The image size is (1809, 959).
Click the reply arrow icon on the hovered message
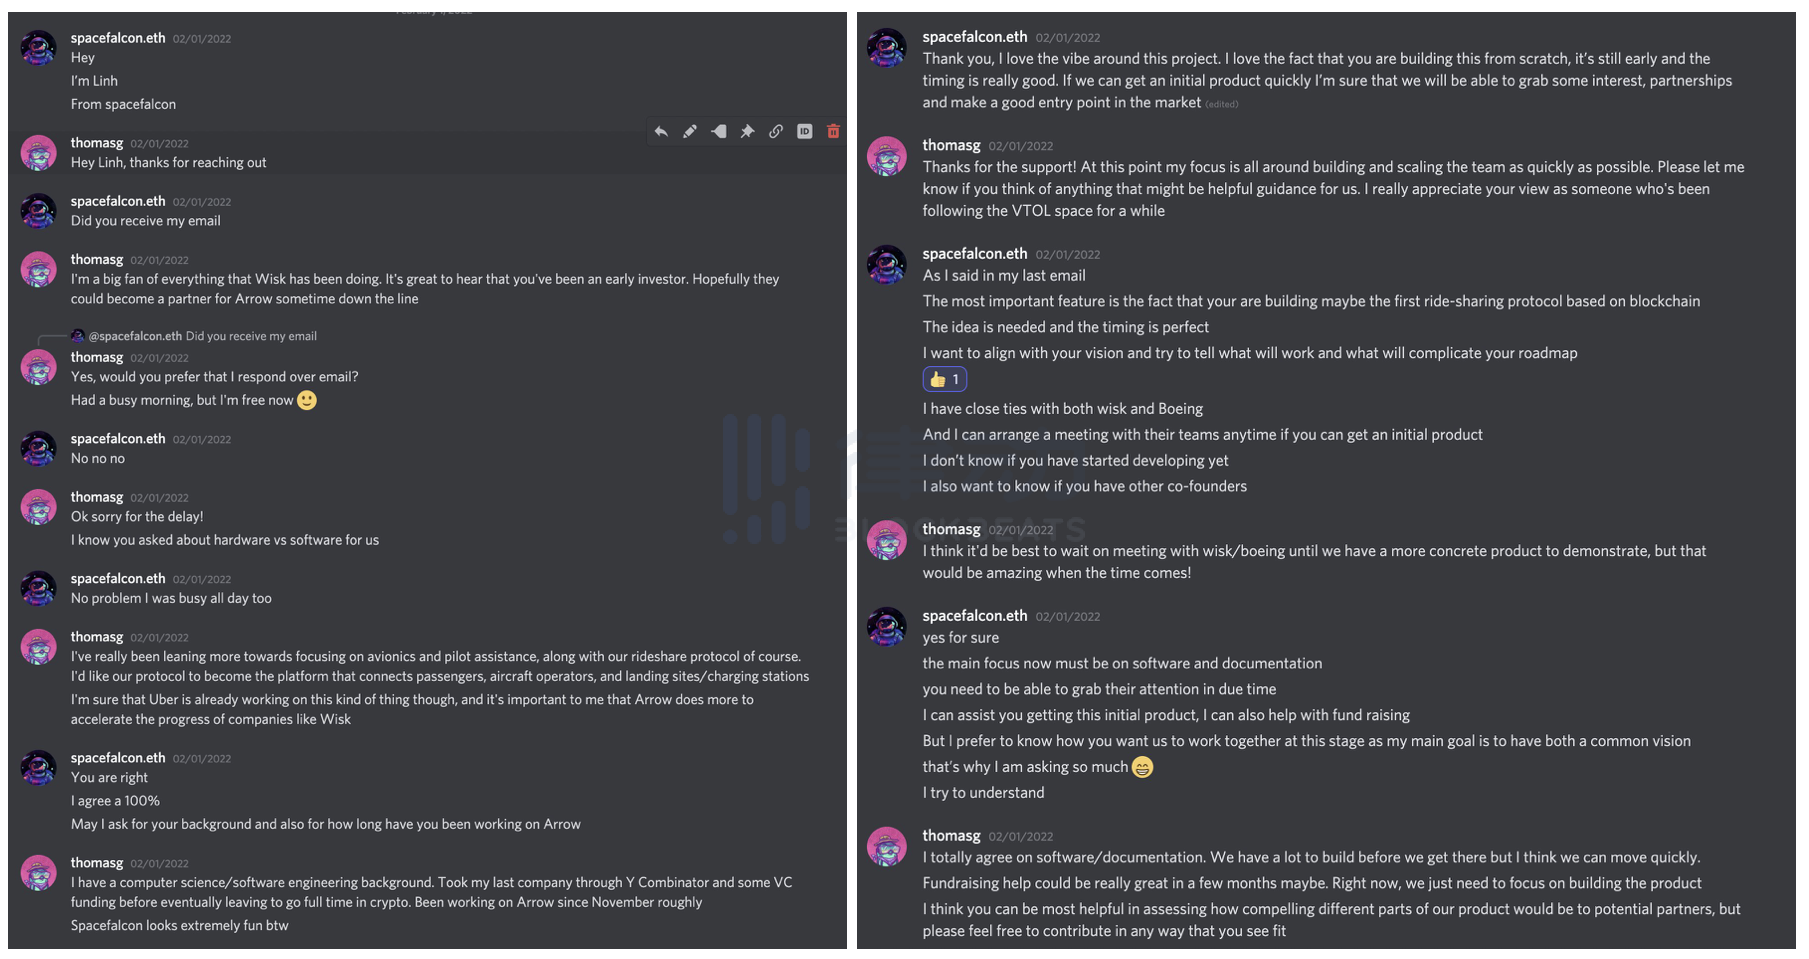(661, 131)
